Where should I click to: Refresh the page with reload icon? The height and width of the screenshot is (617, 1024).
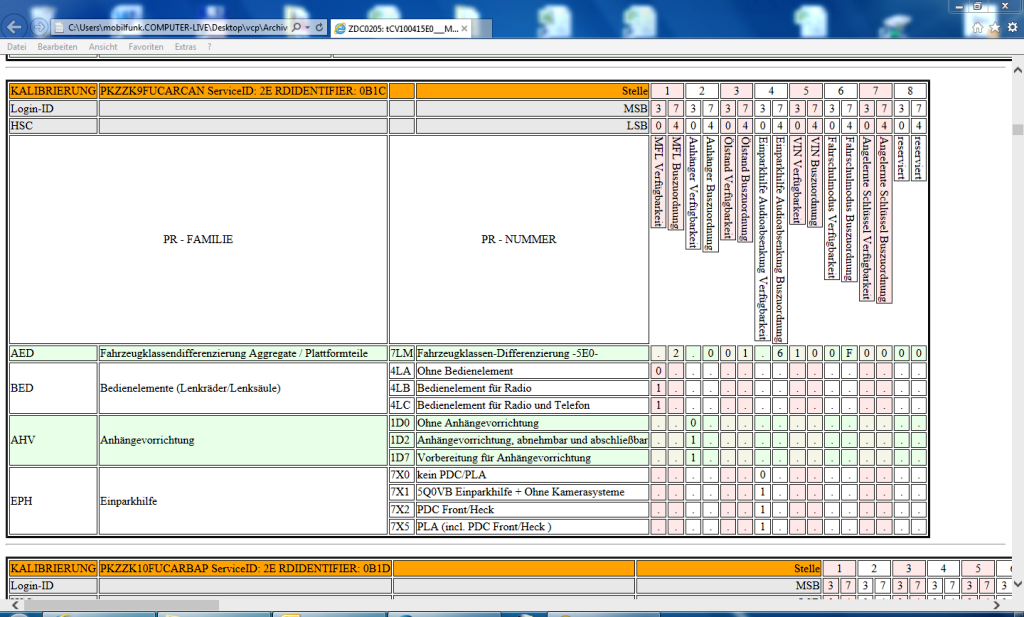(x=320, y=28)
